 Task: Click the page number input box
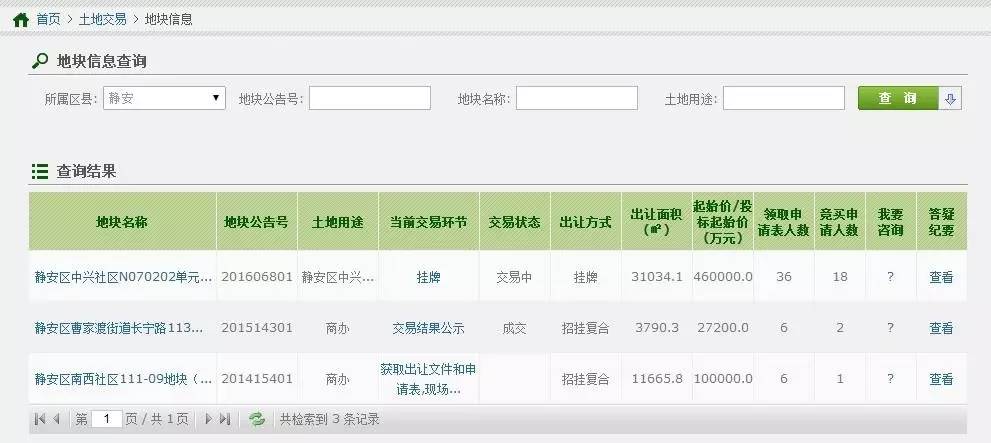[107, 419]
